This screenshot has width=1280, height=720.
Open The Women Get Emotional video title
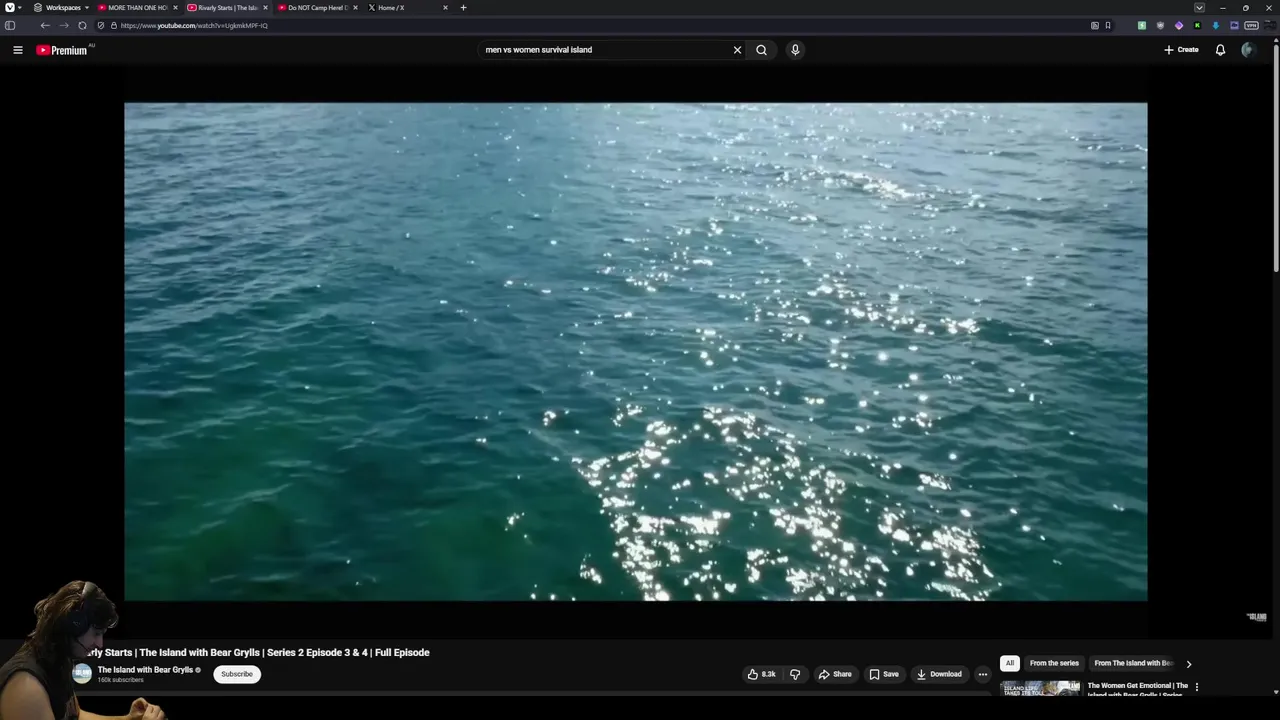click(1138, 689)
